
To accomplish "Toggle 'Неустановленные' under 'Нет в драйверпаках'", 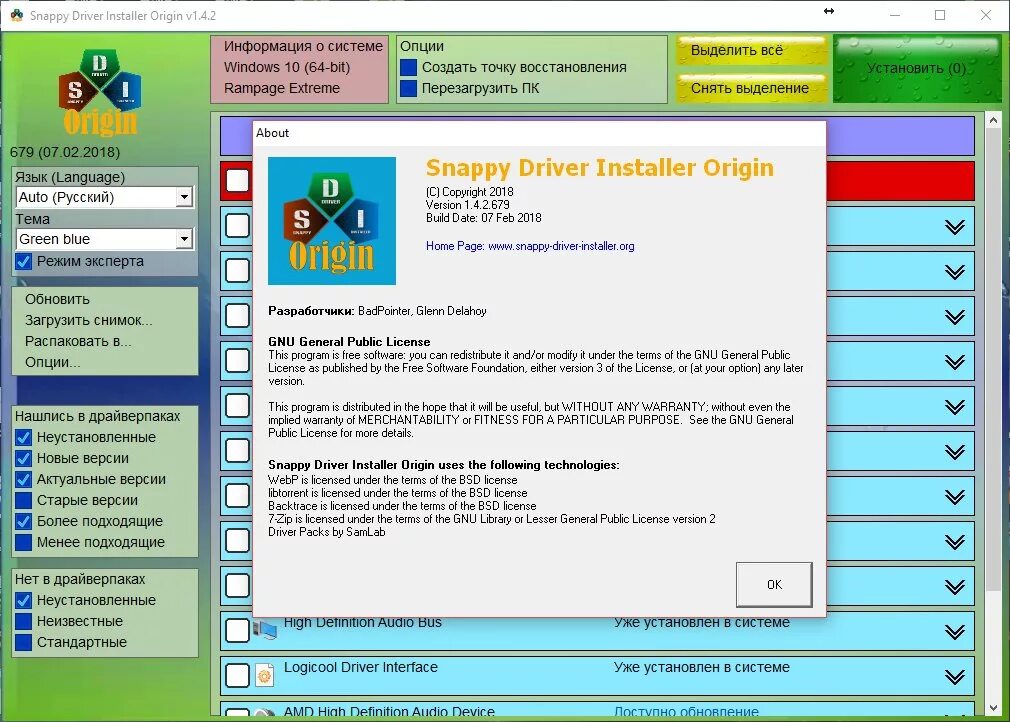I will coord(24,600).
